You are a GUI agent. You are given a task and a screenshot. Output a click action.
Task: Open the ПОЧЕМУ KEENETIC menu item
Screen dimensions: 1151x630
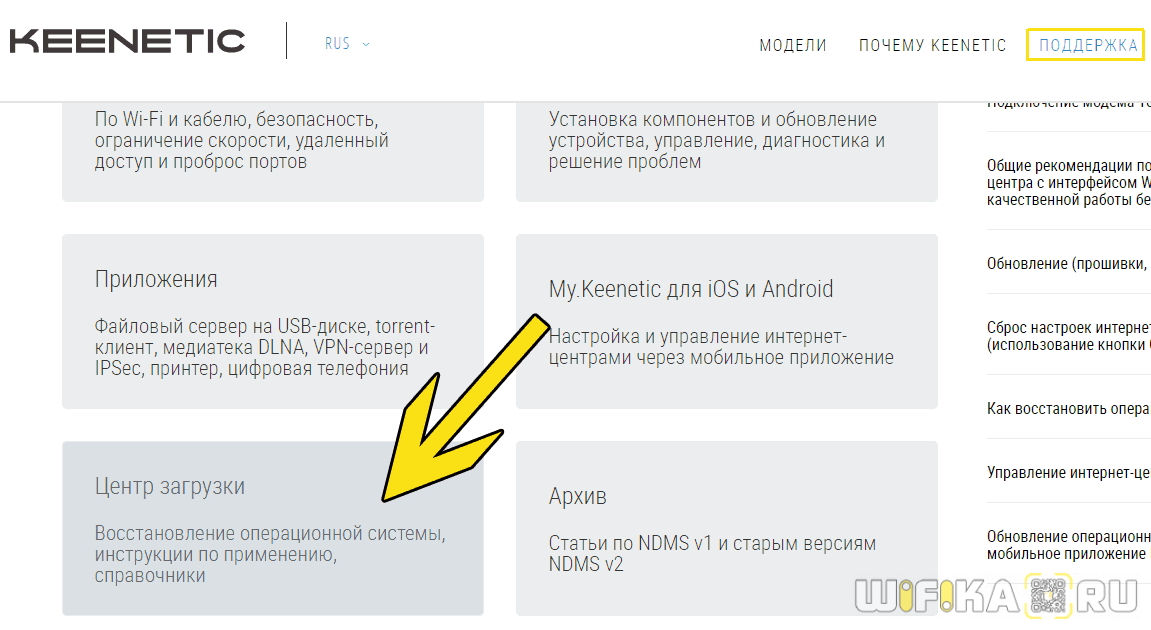(932, 45)
